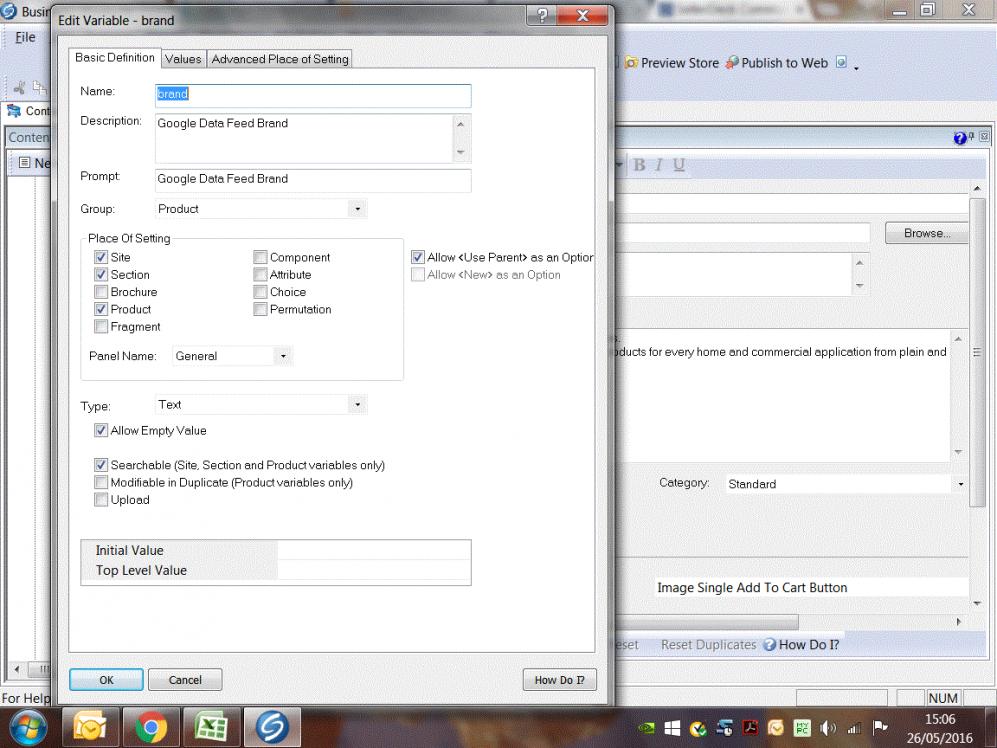The height and width of the screenshot is (748, 997).
Task: Click the Preview Store toolbar icon
Action: [631, 63]
